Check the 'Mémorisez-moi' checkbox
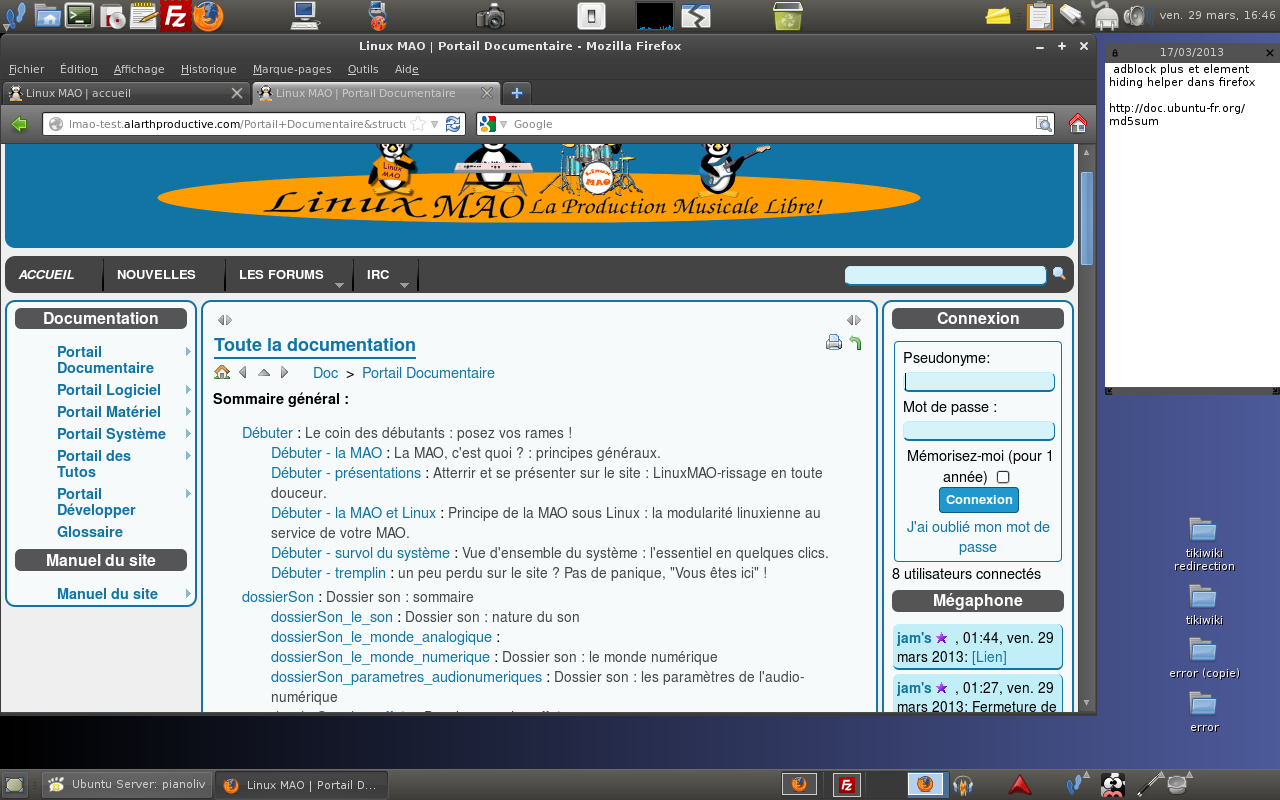The width and height of the screenshot is (1280, 800). 1003,477
